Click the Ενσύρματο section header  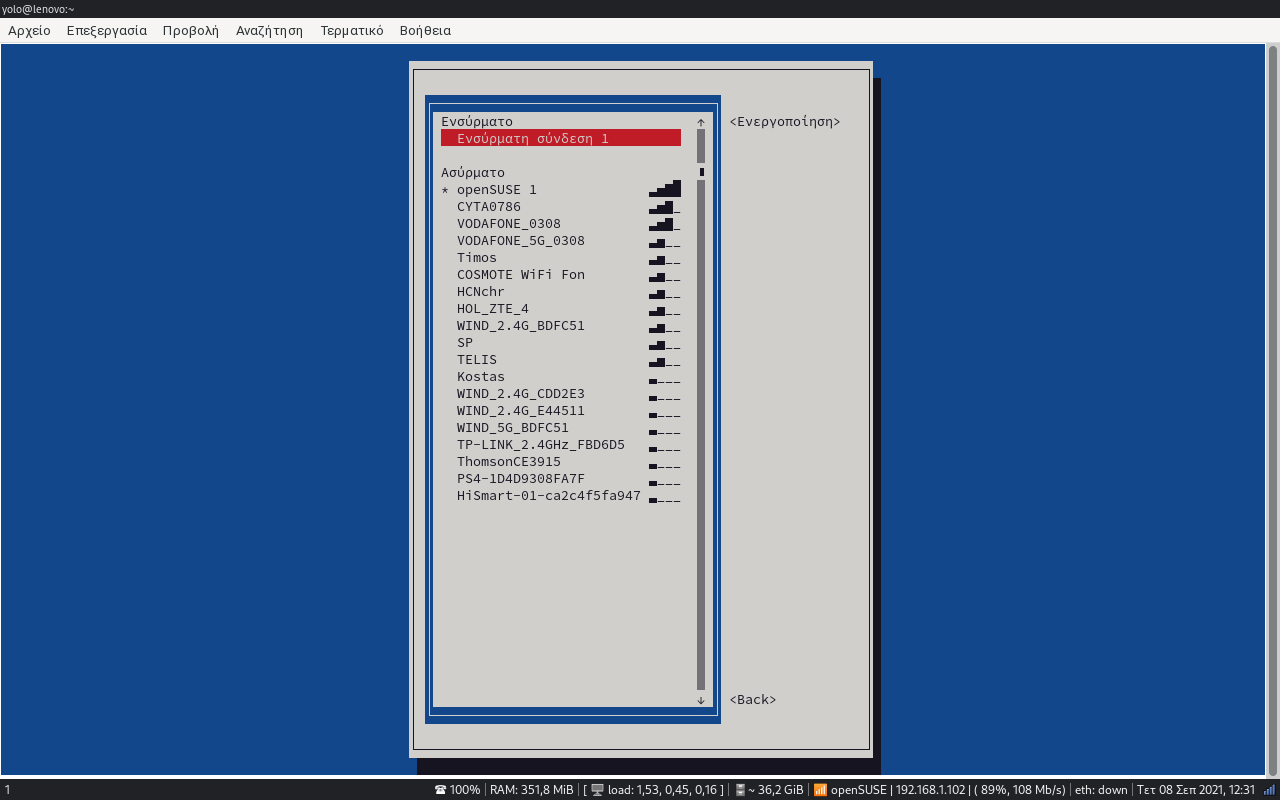pyautogui.click(x=477, y=122)
